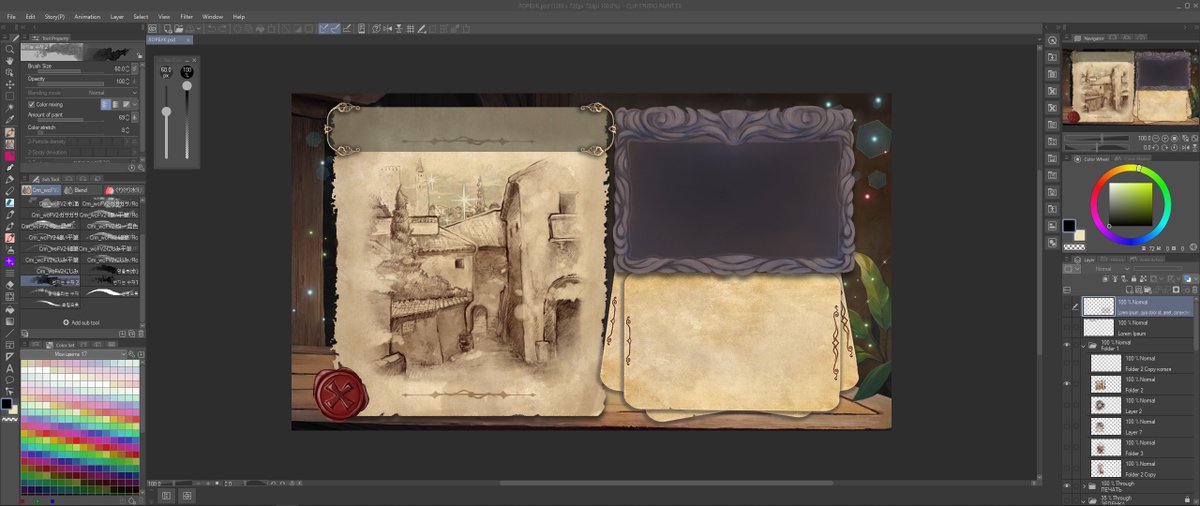Expand the Amount of paint dynamics button
1200x506 pixels.
pos(136,118)
